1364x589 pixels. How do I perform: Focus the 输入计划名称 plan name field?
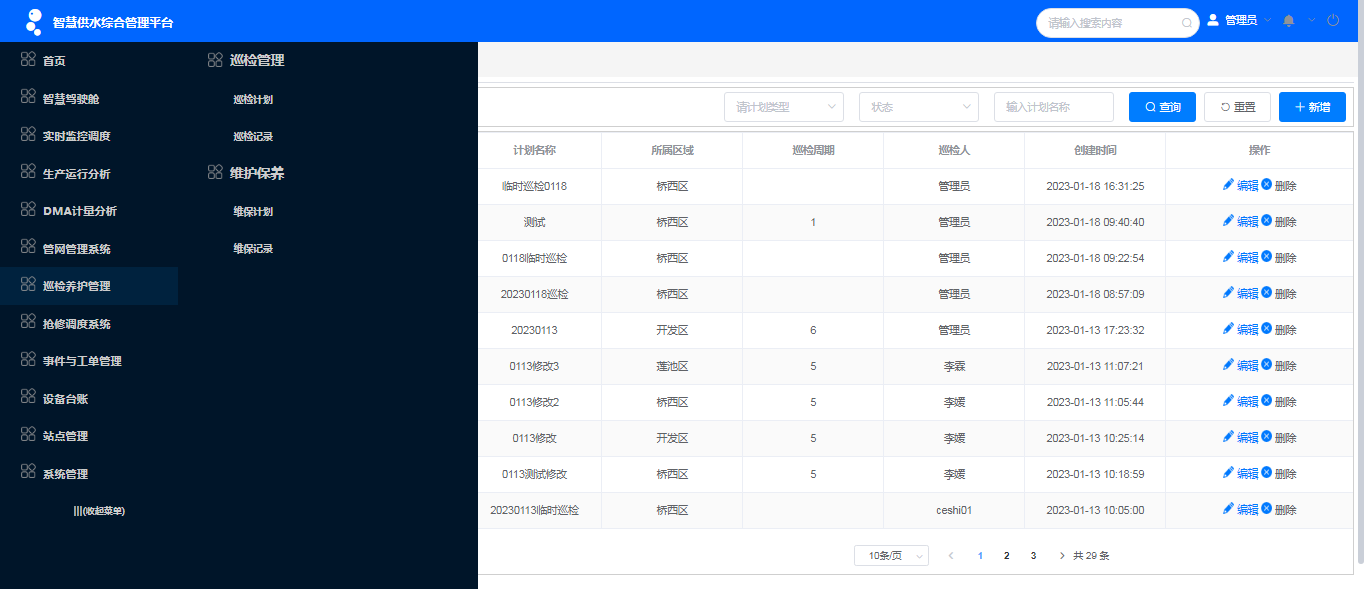pos(1054,107)
